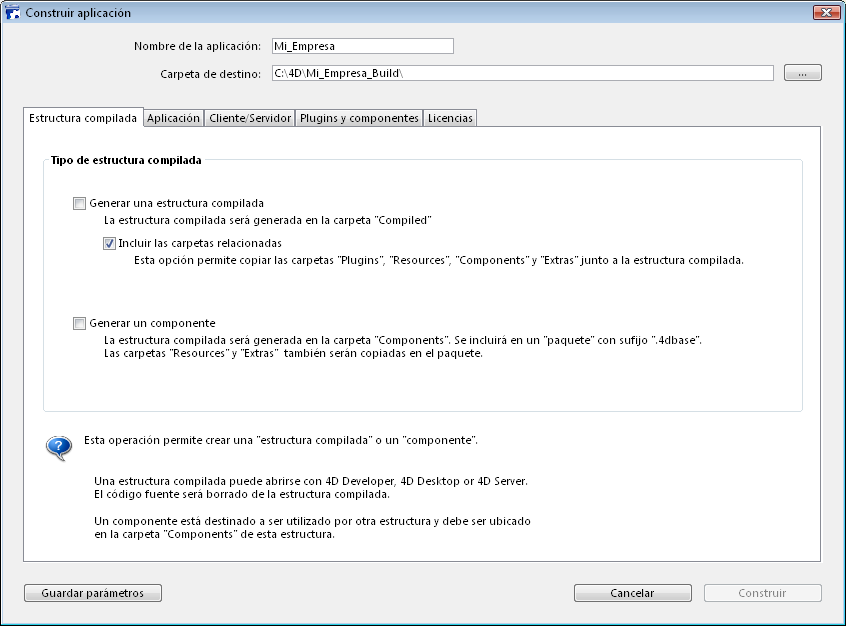Select the Licencias tab

450,118
